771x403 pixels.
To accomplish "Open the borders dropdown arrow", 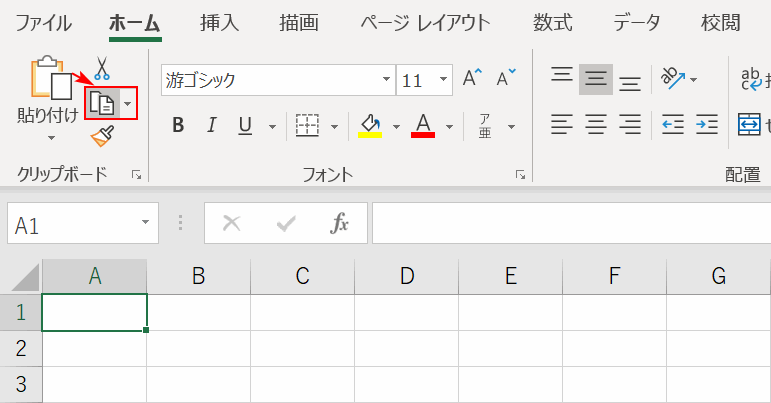I will [x=334, y=127].
